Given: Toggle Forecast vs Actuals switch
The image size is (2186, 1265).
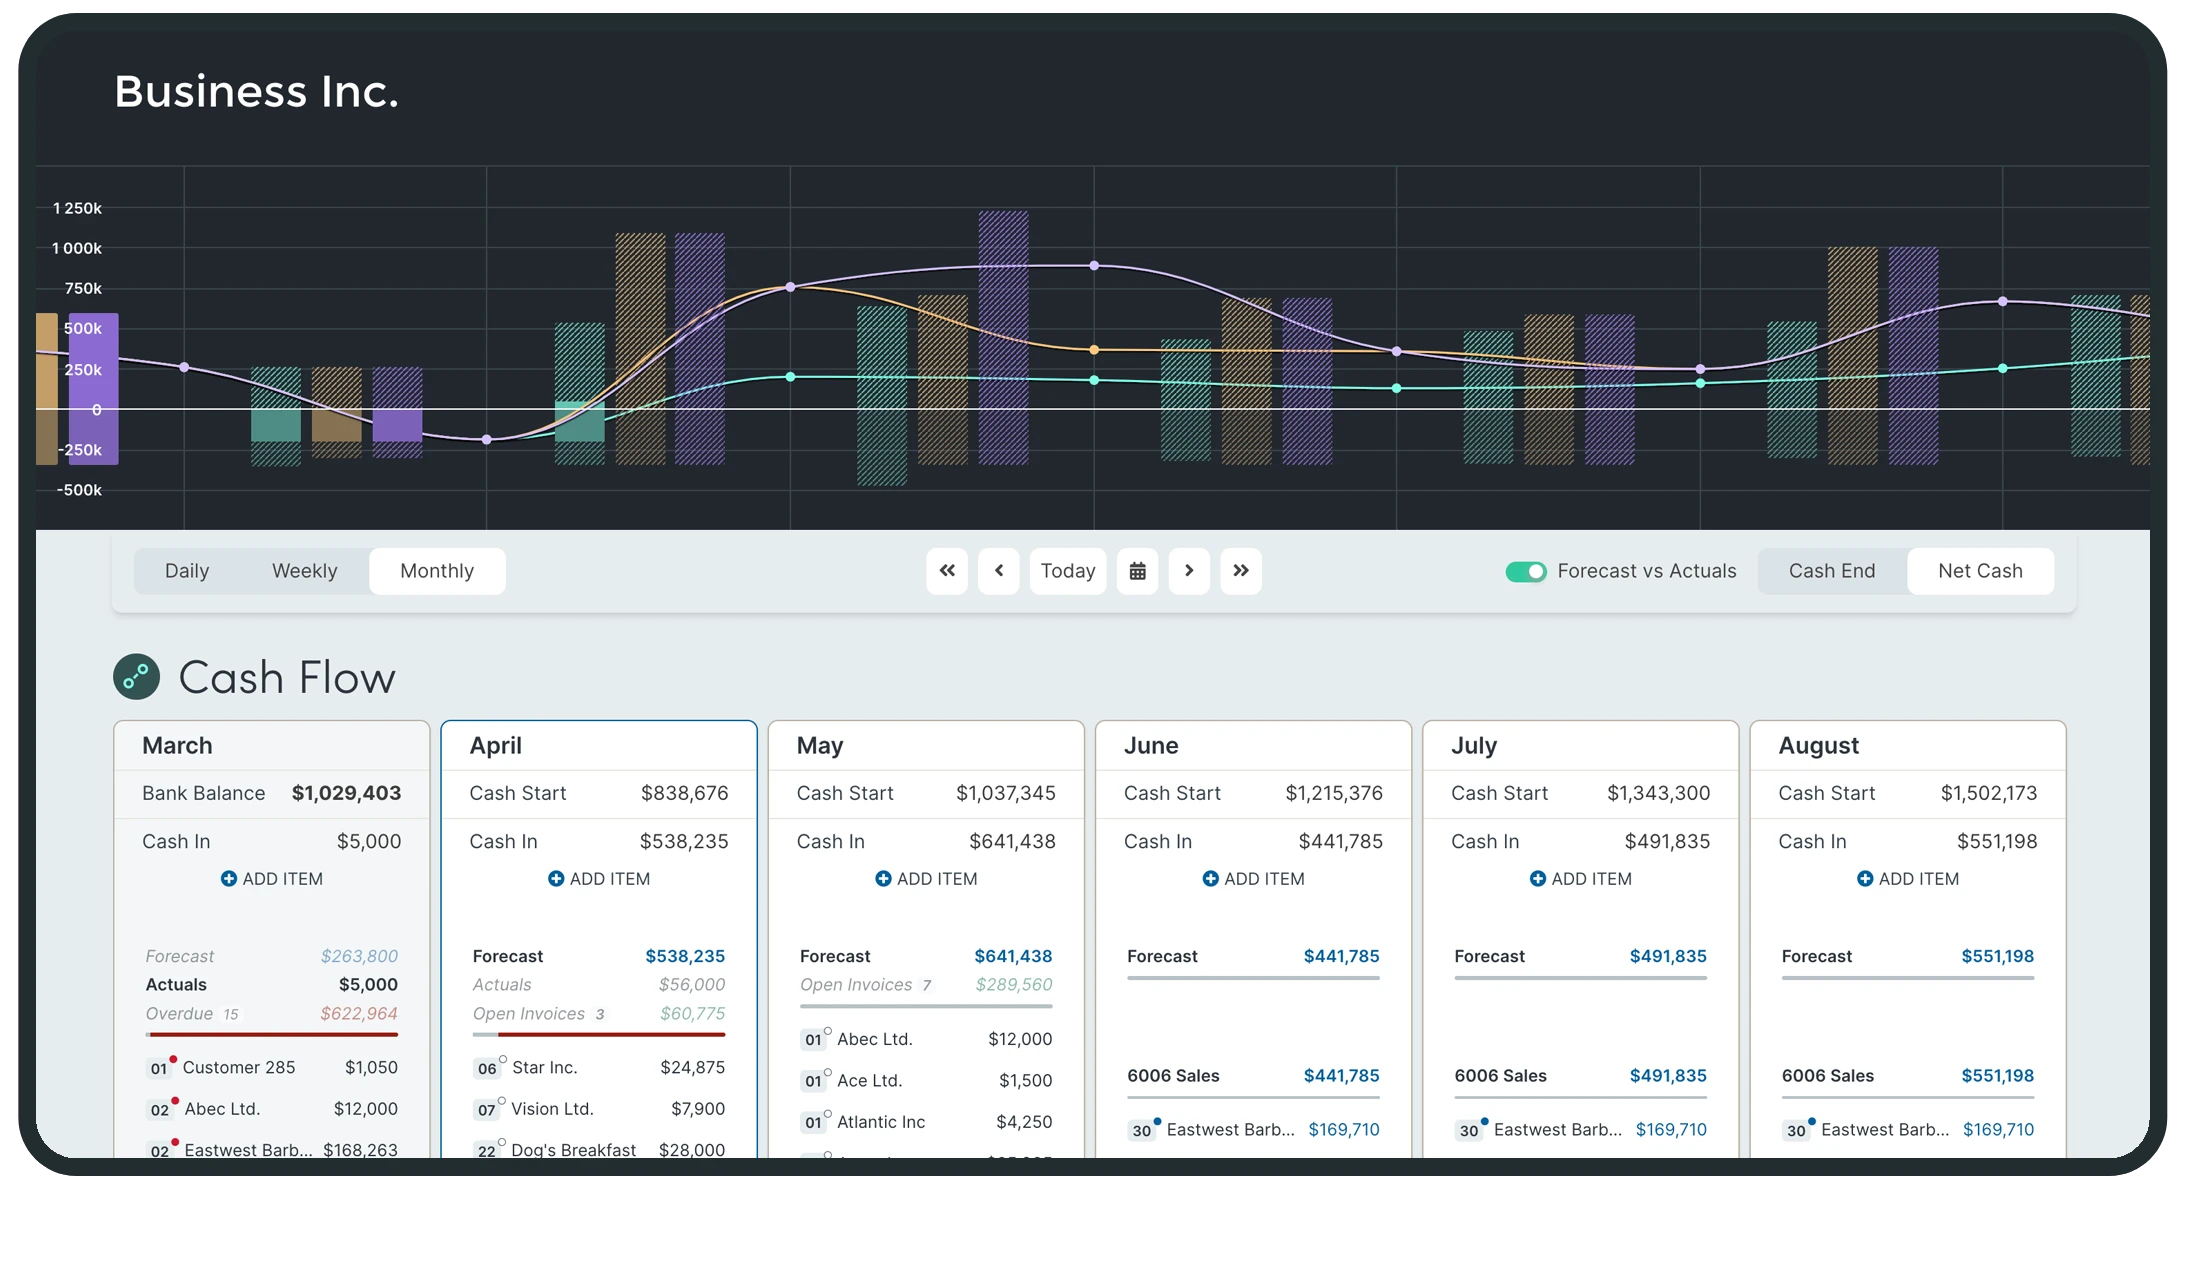Looking at the screenshot, I should 1525,571.
